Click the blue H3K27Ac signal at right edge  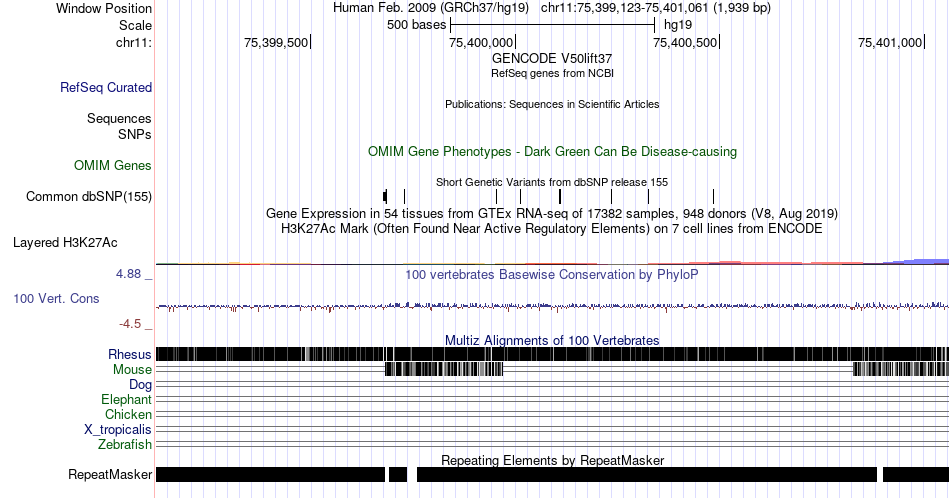pos(918,261)
